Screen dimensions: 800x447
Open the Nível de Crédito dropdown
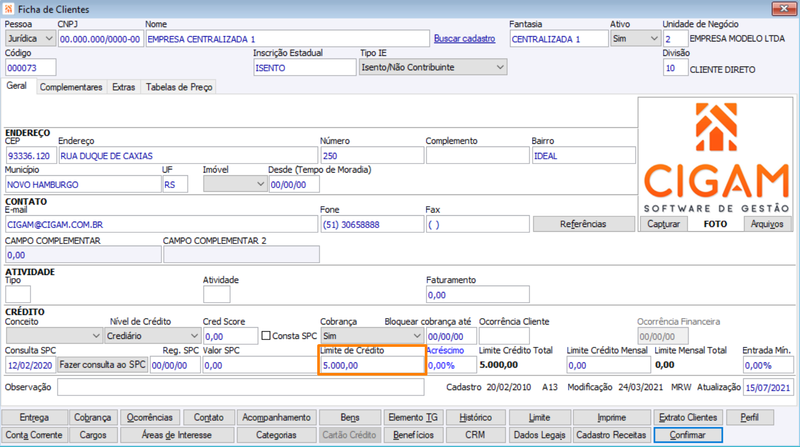click(x=152, y=336)
